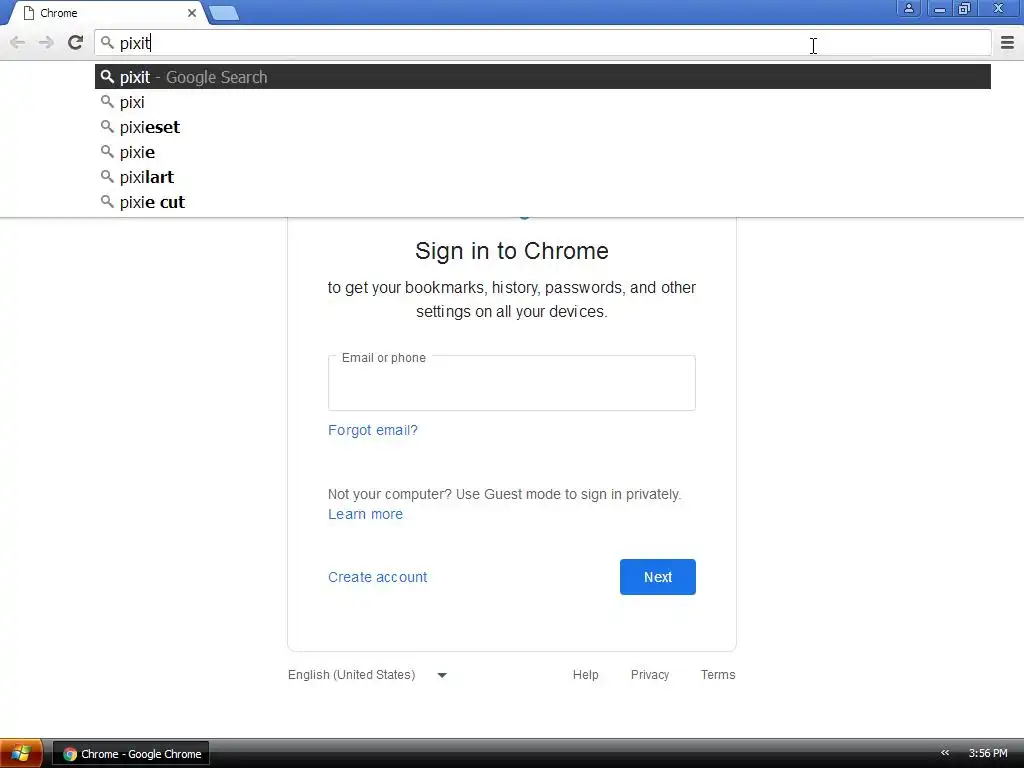Open the Help footer link
This screenshot has width=1024, height=768.
[585, 675]
